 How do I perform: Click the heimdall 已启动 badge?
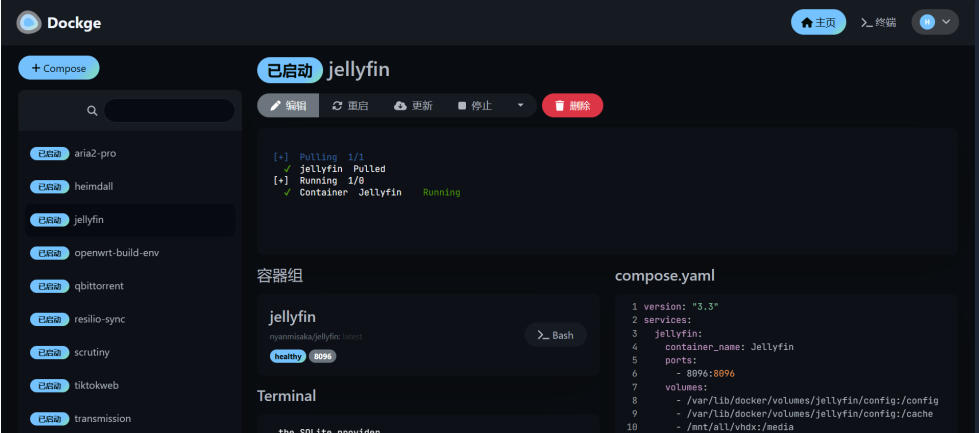tap(49, 187)
